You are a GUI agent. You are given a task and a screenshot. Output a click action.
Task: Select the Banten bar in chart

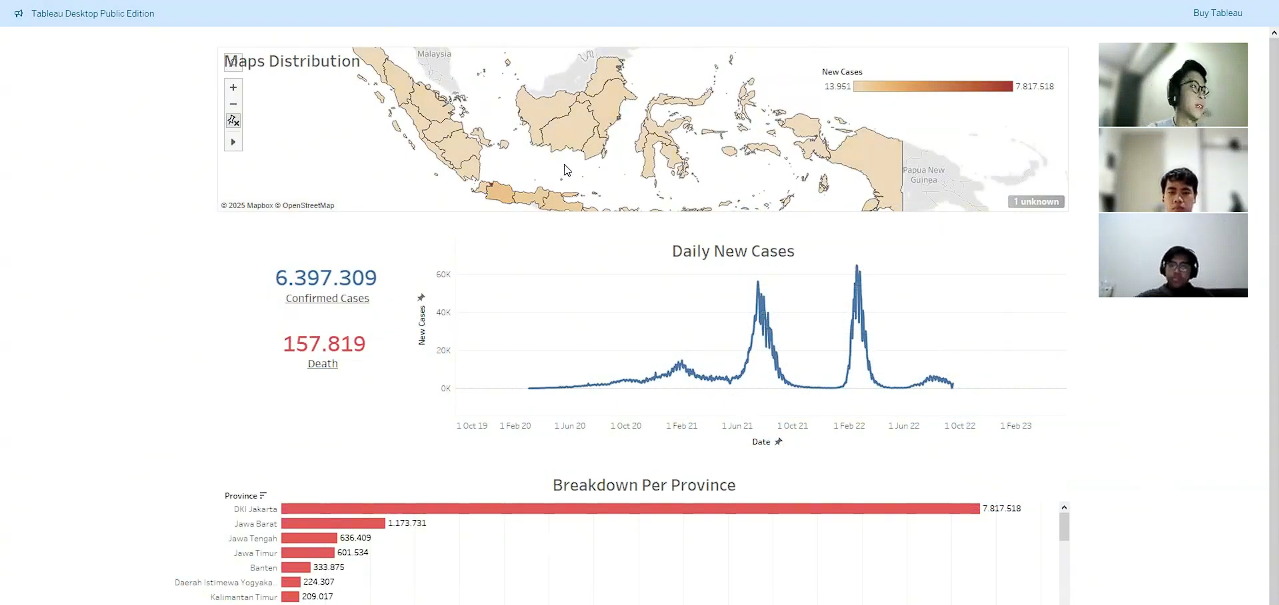pyautogui.click(x=296, y=567)
